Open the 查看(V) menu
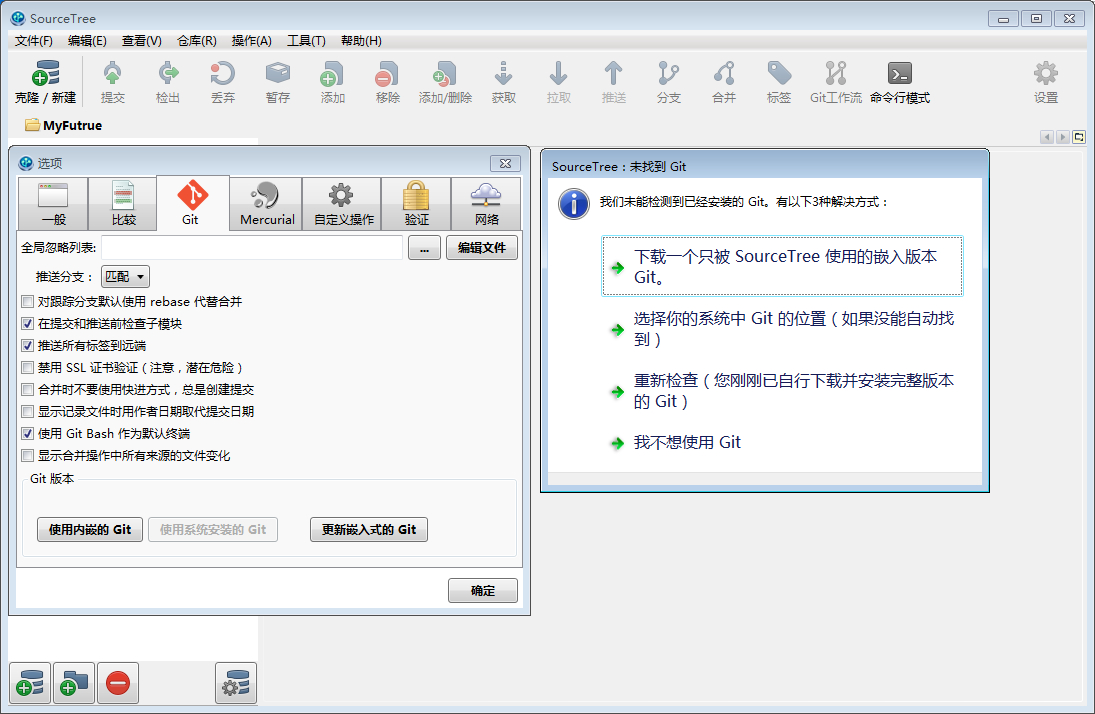The width and height of the screenshot is (1095, 714). click(x=142, y=41)
